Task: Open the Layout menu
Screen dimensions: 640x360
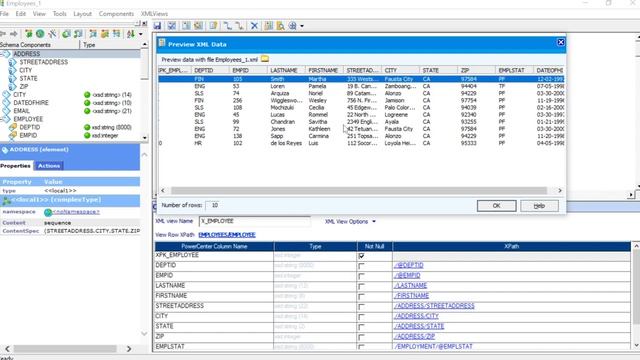Action: [82, 13]
